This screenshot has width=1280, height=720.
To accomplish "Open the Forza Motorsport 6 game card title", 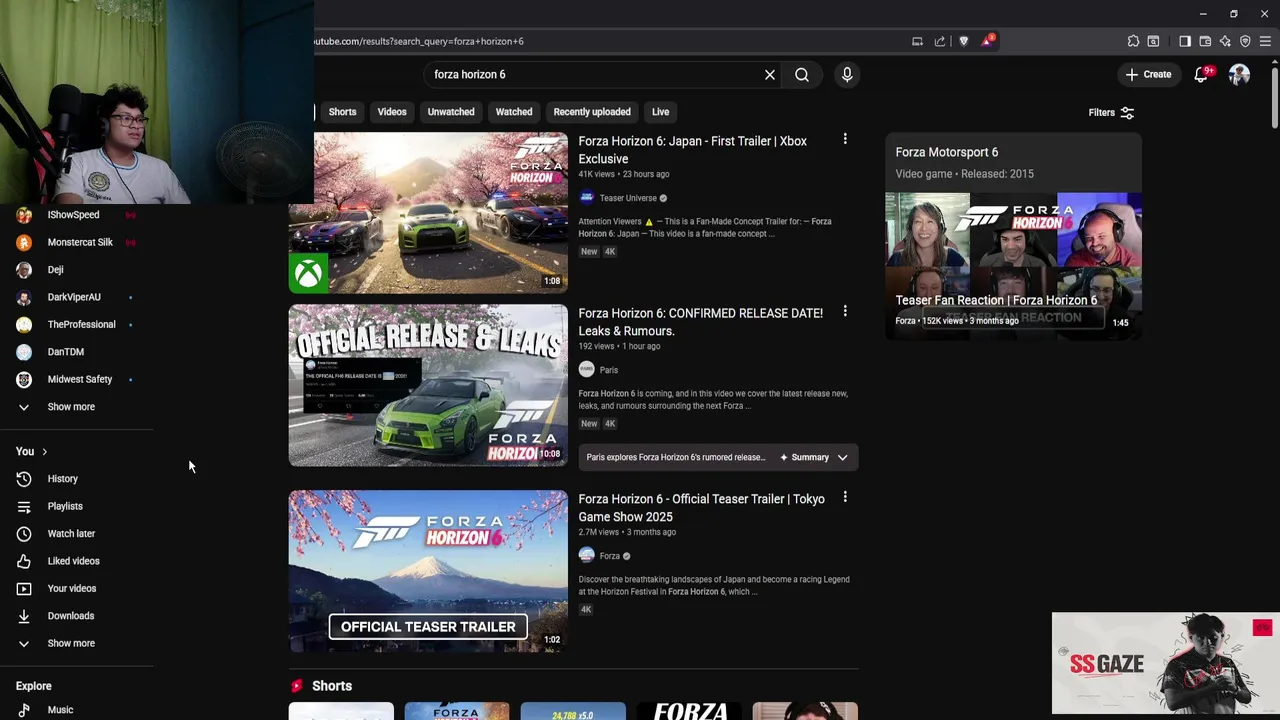I will 947,152.
